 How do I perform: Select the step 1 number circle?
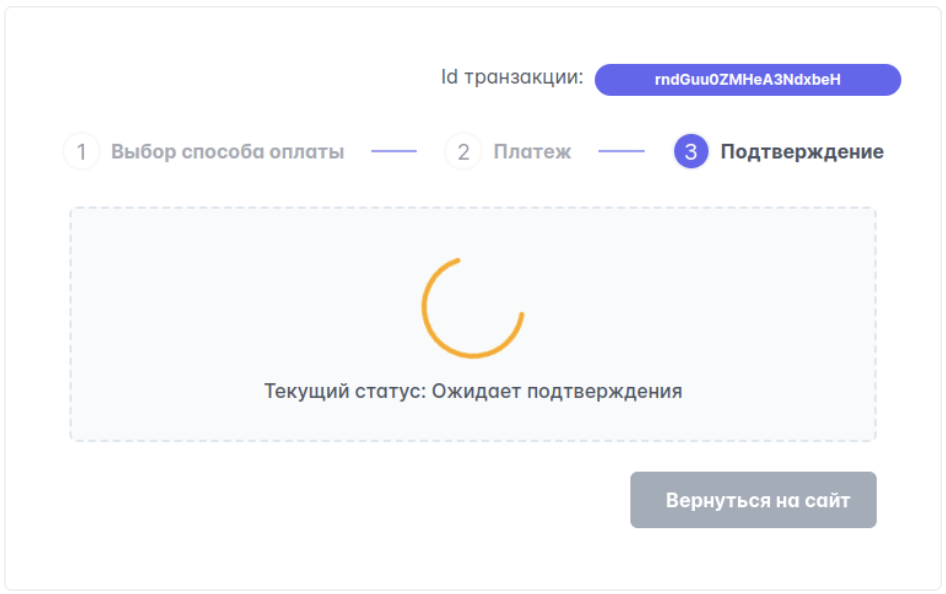(81, 152)
